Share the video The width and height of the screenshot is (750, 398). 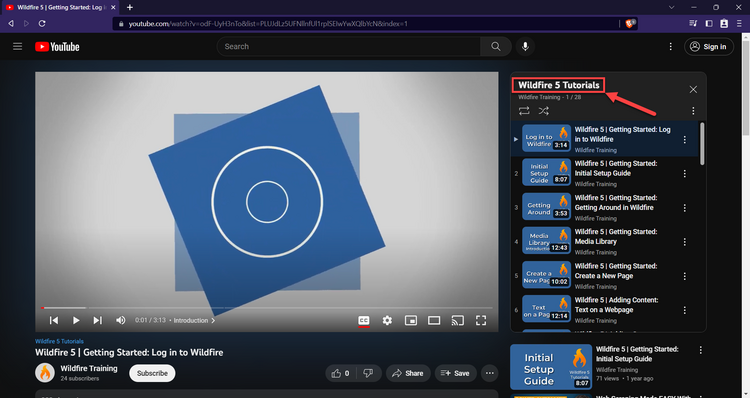pyautogui.click(x=408, y=373)
